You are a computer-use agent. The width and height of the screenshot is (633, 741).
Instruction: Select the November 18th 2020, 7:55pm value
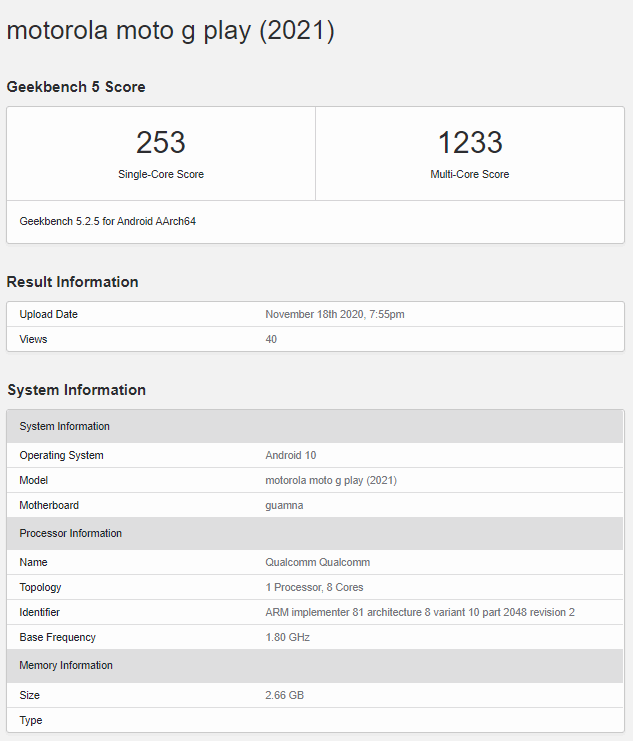pos(335,314)
